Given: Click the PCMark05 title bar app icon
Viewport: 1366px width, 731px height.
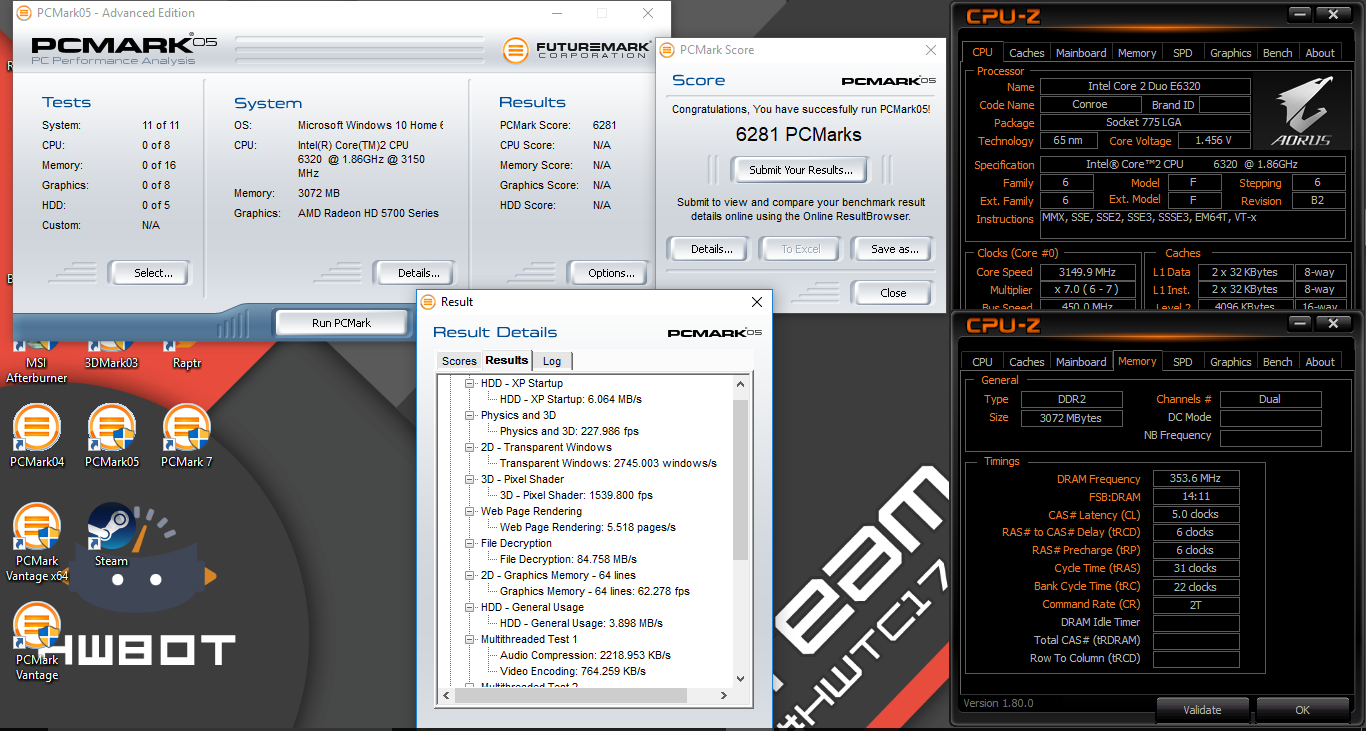Looking at the screenshot, I should [x=24, y=13].
